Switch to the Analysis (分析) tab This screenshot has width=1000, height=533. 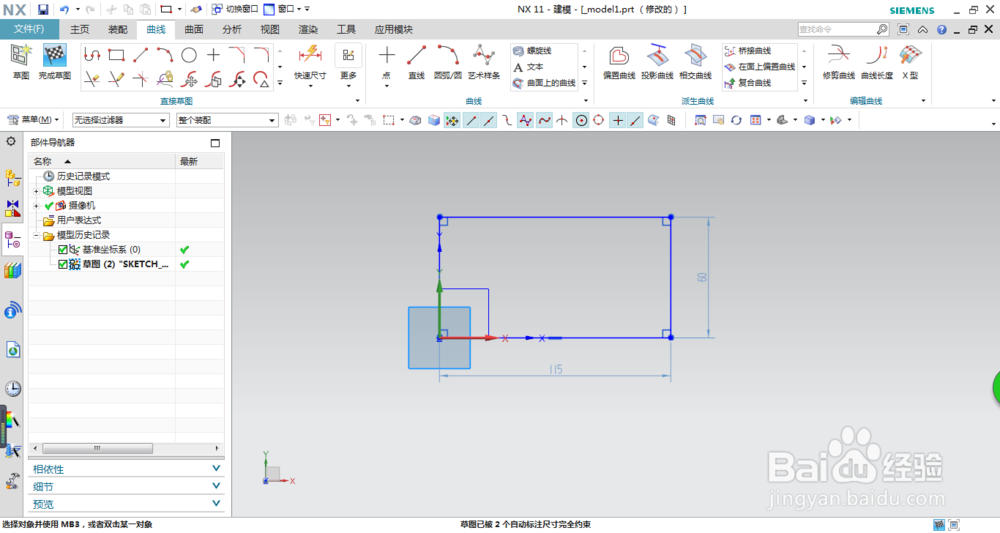click(x=232, y=29)
